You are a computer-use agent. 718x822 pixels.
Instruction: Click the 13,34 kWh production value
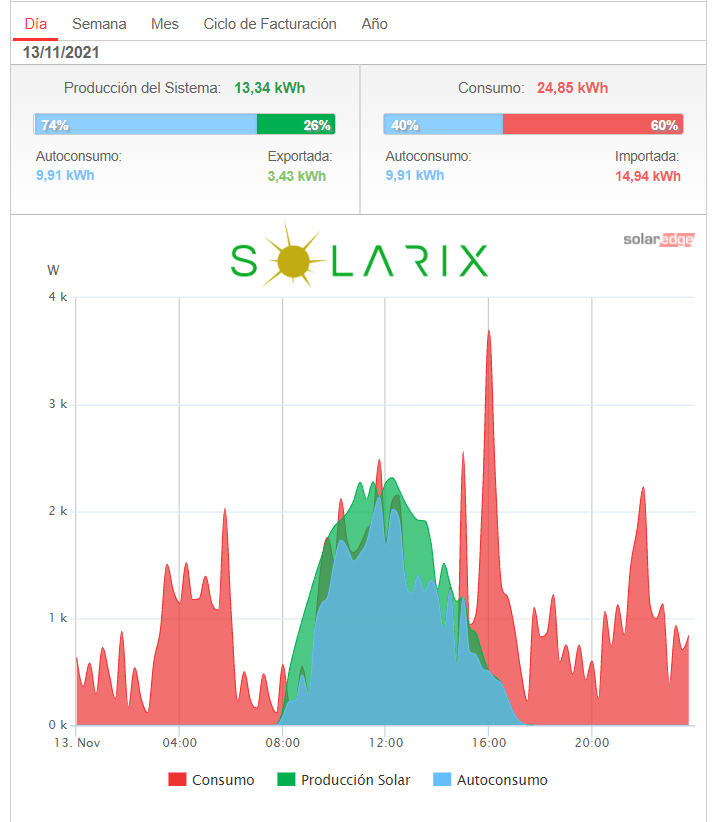tap(269, 88)
